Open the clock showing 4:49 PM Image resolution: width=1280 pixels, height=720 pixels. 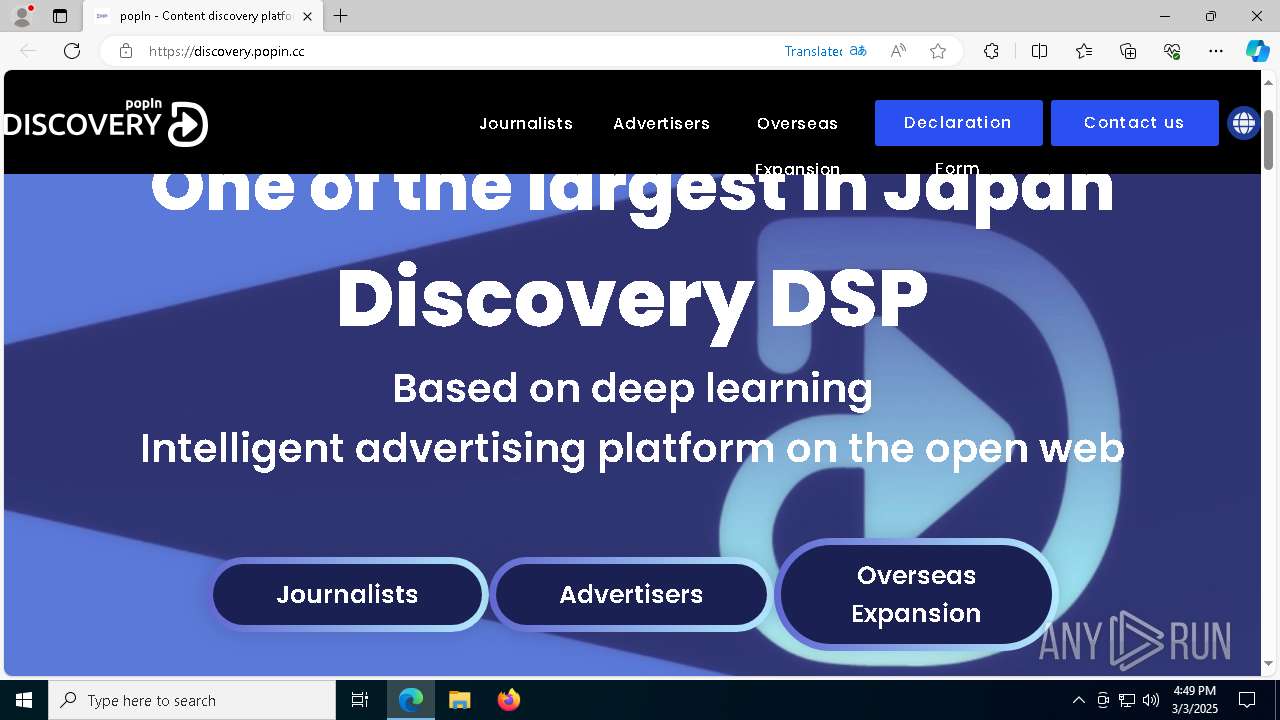(x=1195, y=700)
